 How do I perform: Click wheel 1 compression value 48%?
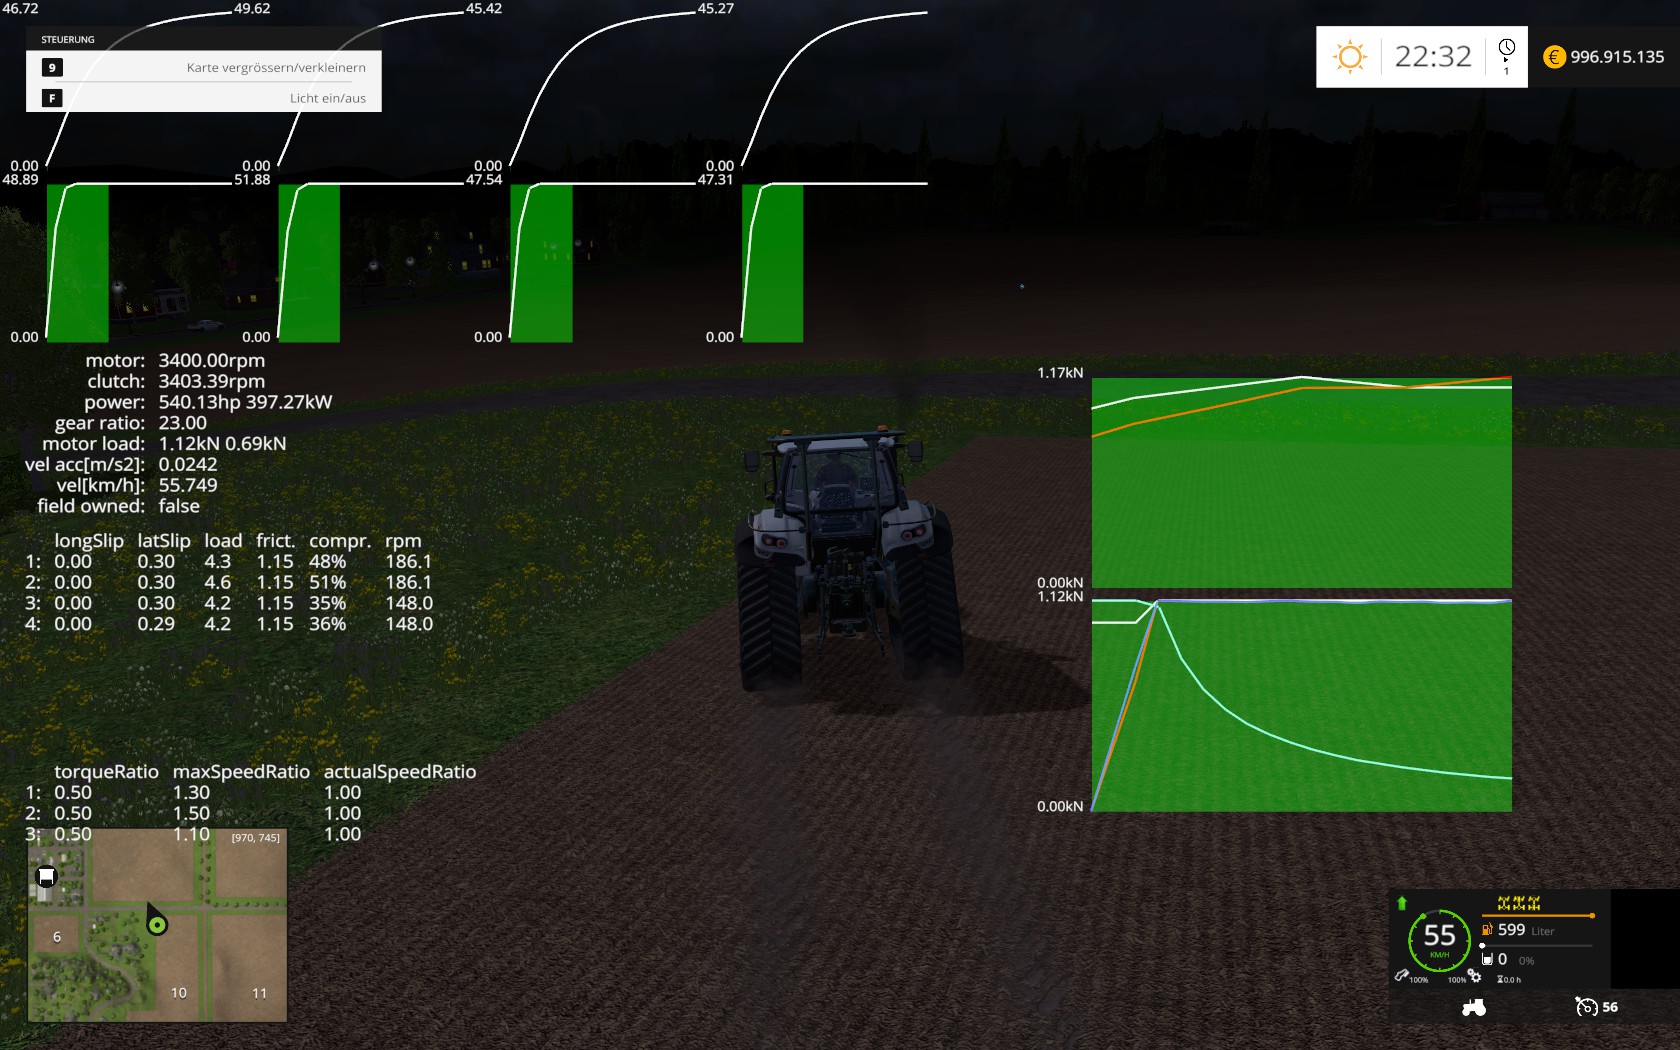coord(327,562)
